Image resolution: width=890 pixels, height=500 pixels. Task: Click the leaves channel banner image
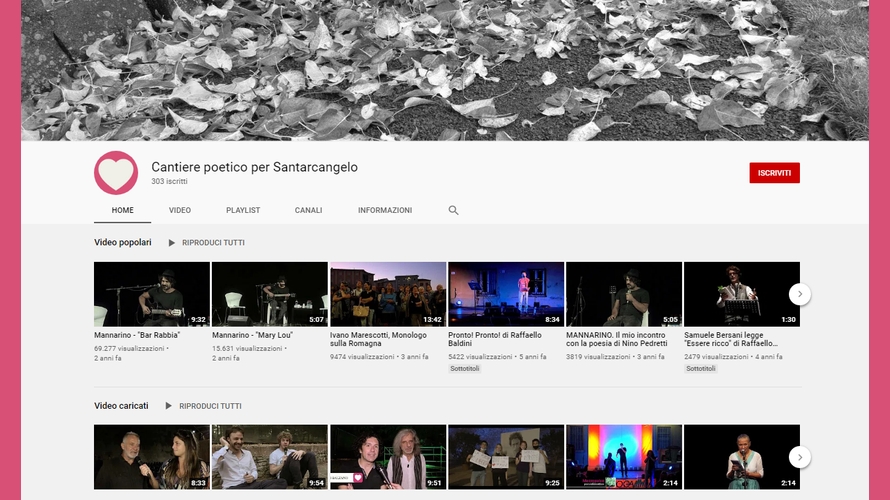(445, 70)
